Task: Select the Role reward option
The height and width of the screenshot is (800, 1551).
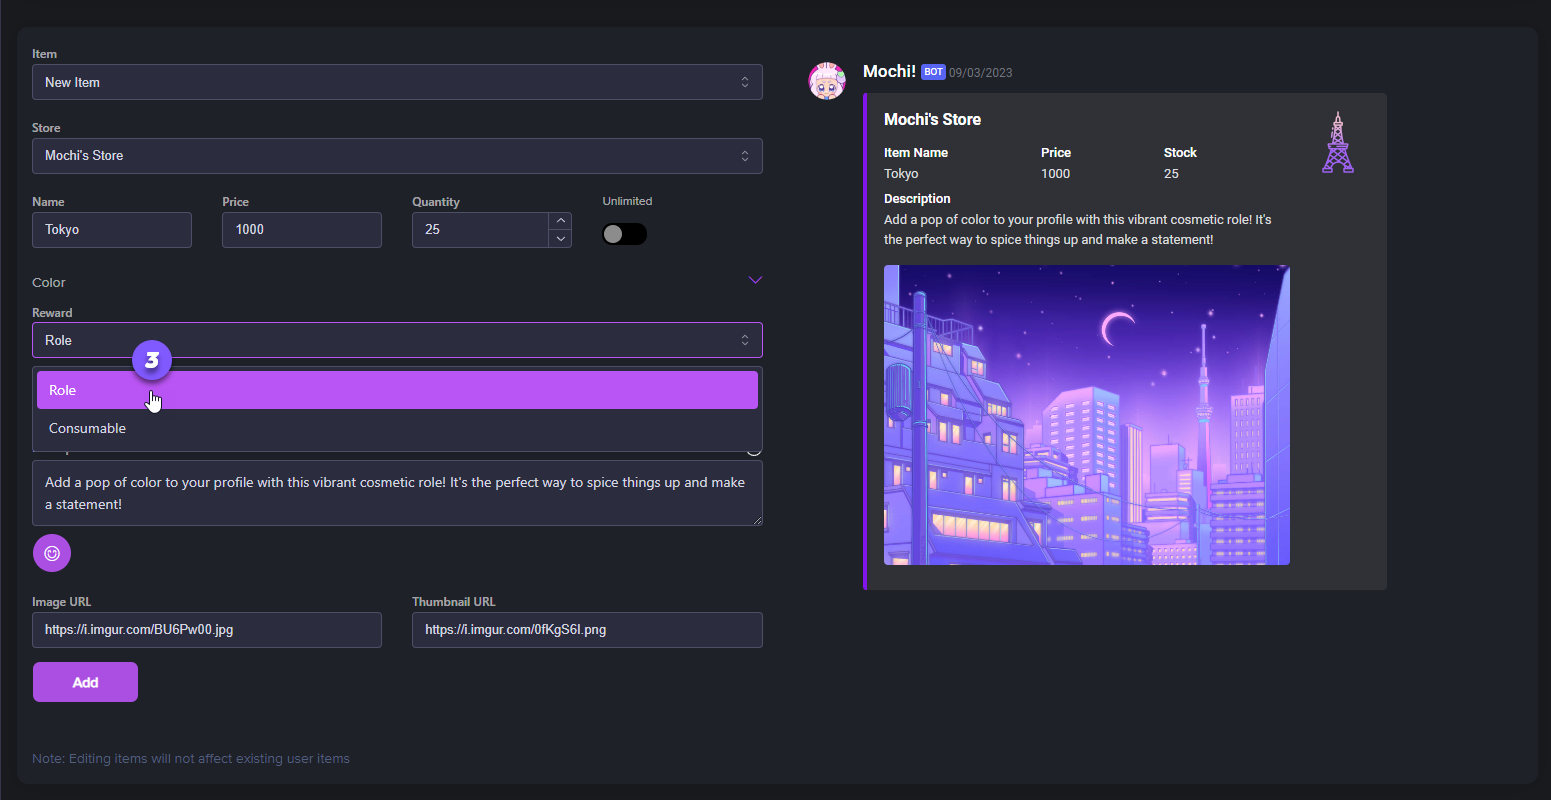Action: 397,390
